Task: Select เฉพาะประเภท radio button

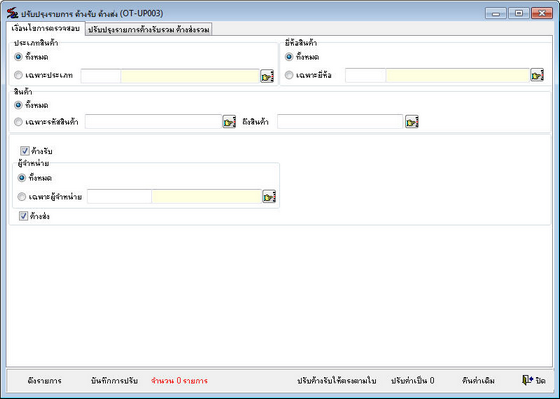Action: coord(18,75)
